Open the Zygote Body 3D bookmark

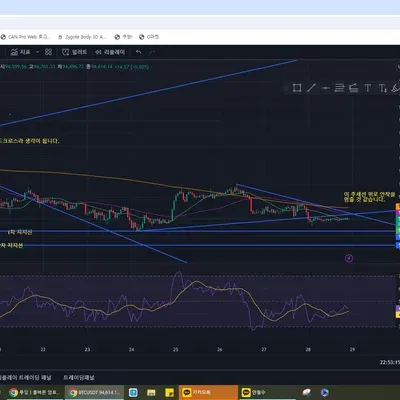pyautogui.click(x=82, y=37)
